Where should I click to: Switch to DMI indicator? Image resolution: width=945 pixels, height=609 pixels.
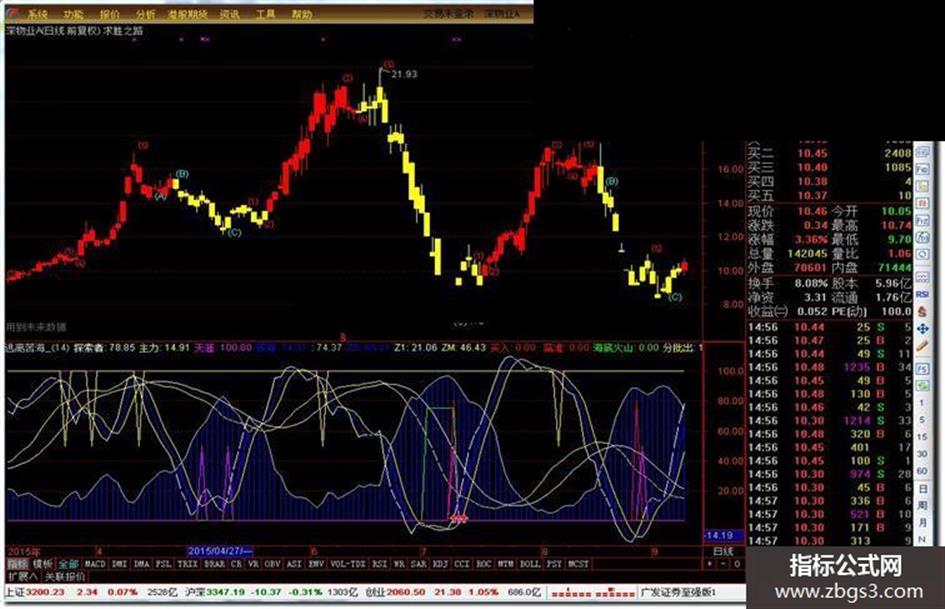[120, 564]
